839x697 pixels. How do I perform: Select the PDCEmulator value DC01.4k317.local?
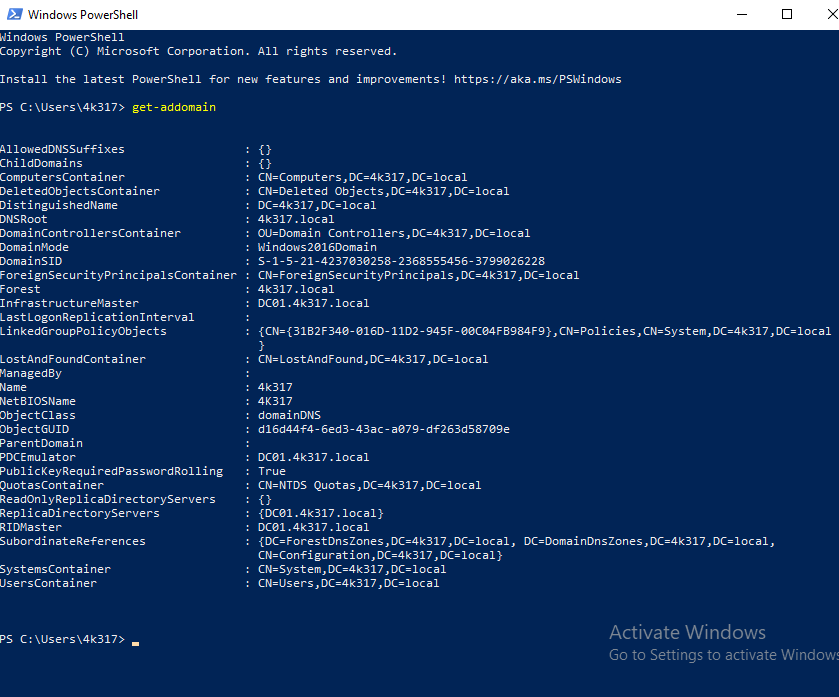tap(313, 457)
